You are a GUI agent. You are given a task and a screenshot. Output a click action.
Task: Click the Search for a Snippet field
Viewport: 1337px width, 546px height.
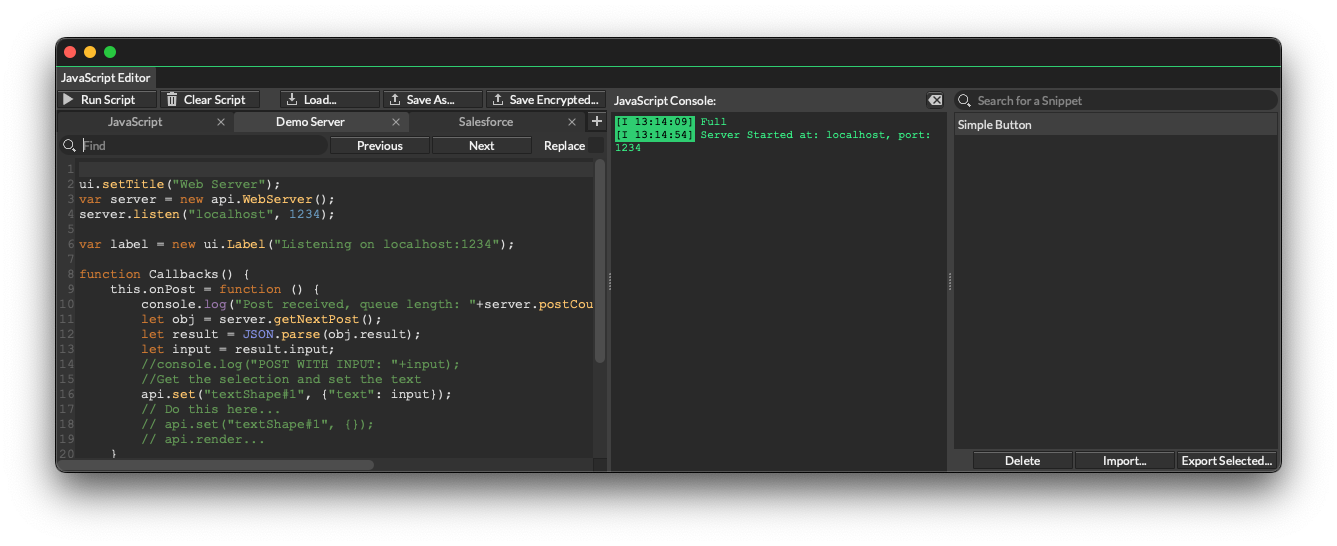click(1120, 100)
